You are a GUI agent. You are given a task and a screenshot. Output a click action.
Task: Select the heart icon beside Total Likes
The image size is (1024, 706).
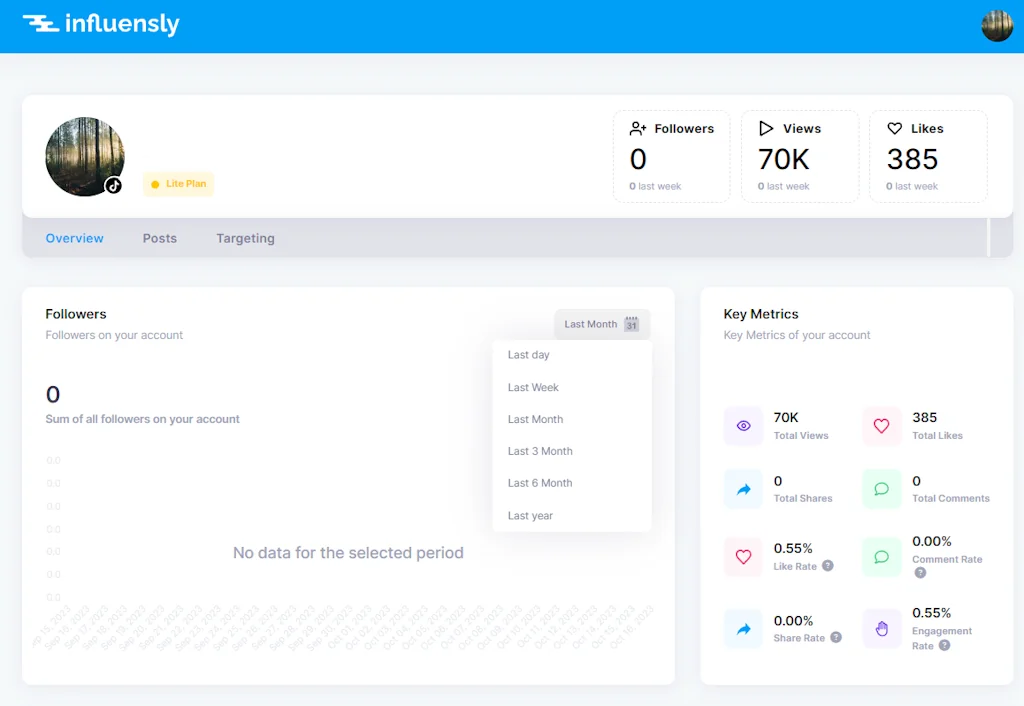[x=881, y=425]
